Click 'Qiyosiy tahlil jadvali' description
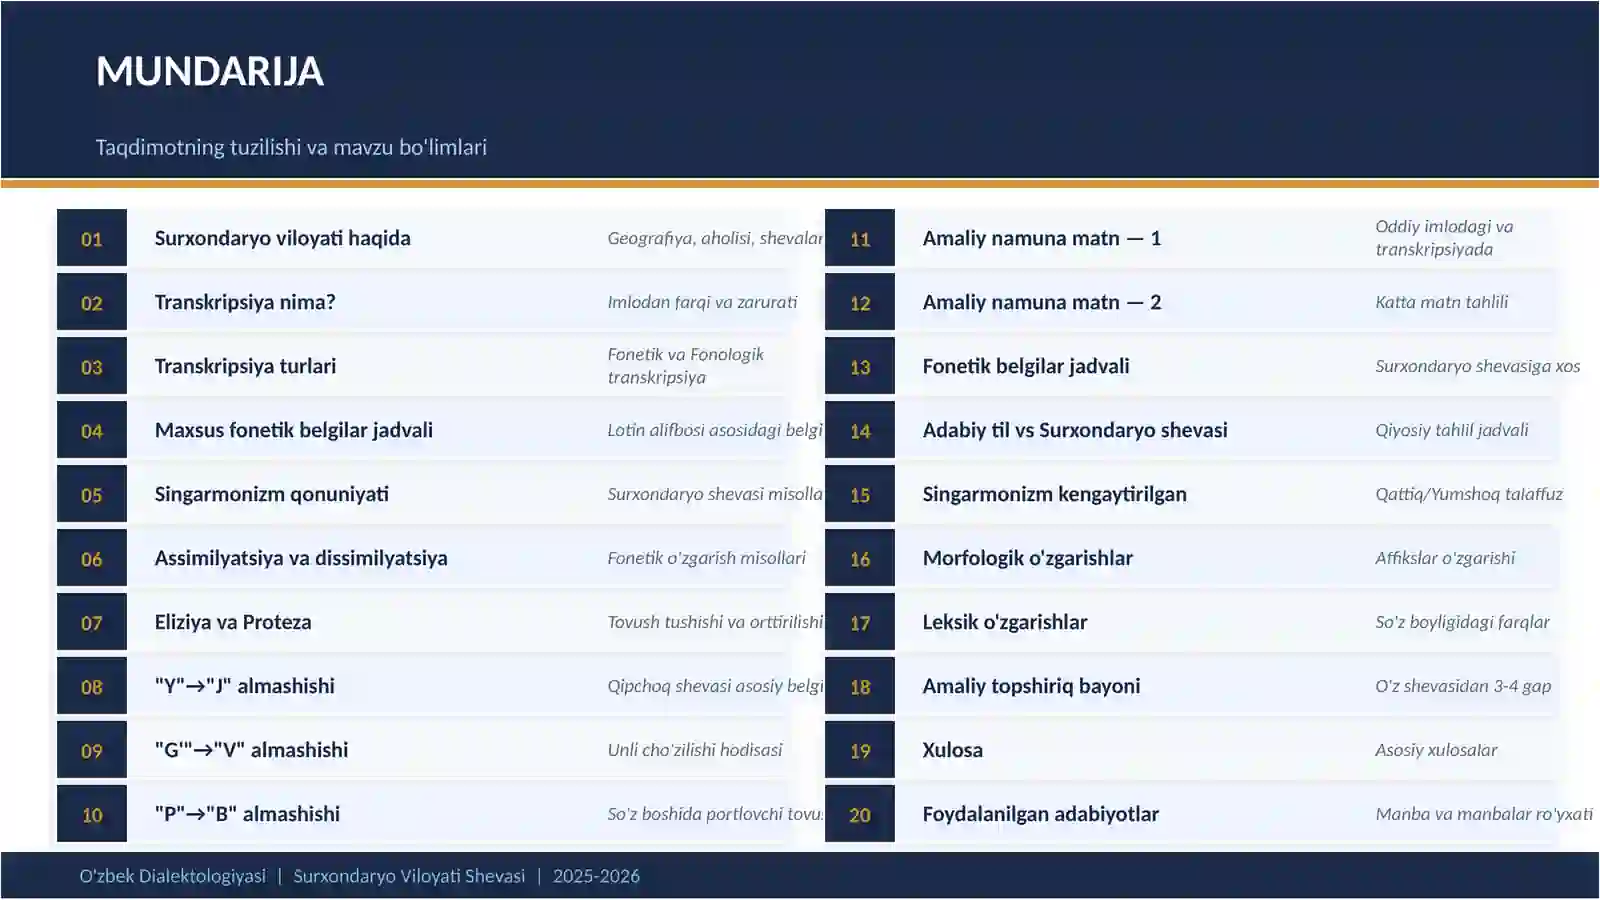 pyautogui.click(x=1451, y=430)
